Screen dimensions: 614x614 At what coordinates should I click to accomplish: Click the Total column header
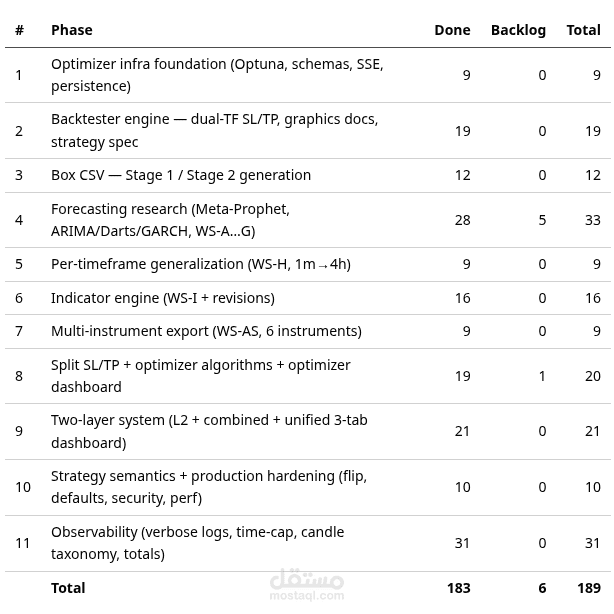tap(583, 30)
